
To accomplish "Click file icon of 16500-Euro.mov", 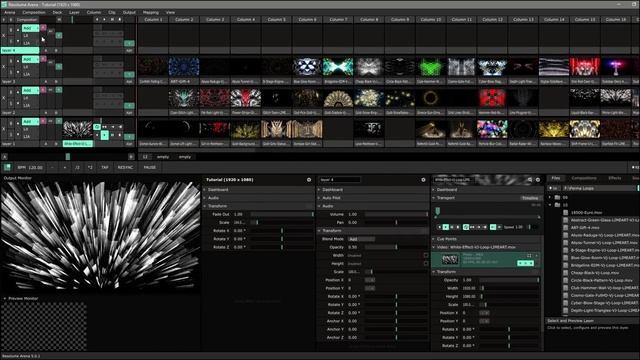I will click(566, 213).
